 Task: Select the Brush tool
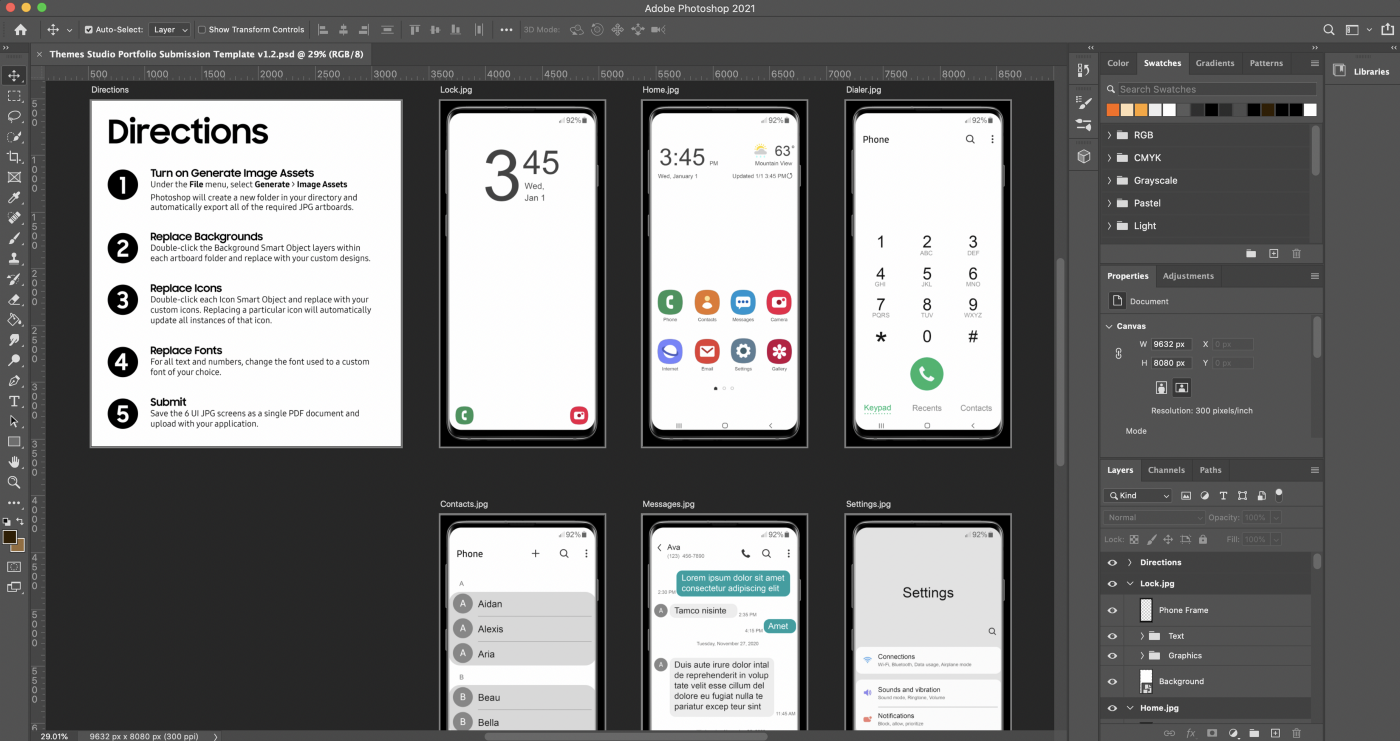[14, 238]
